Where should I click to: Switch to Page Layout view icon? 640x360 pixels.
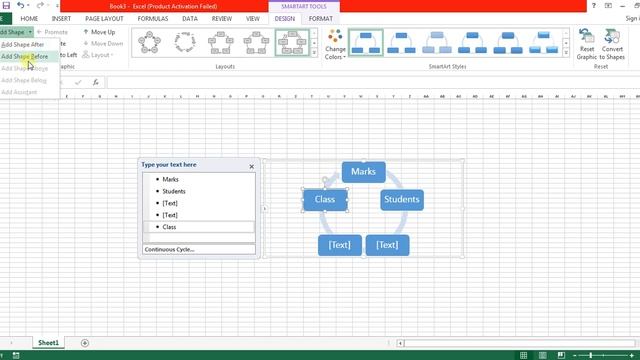[542, 355]
